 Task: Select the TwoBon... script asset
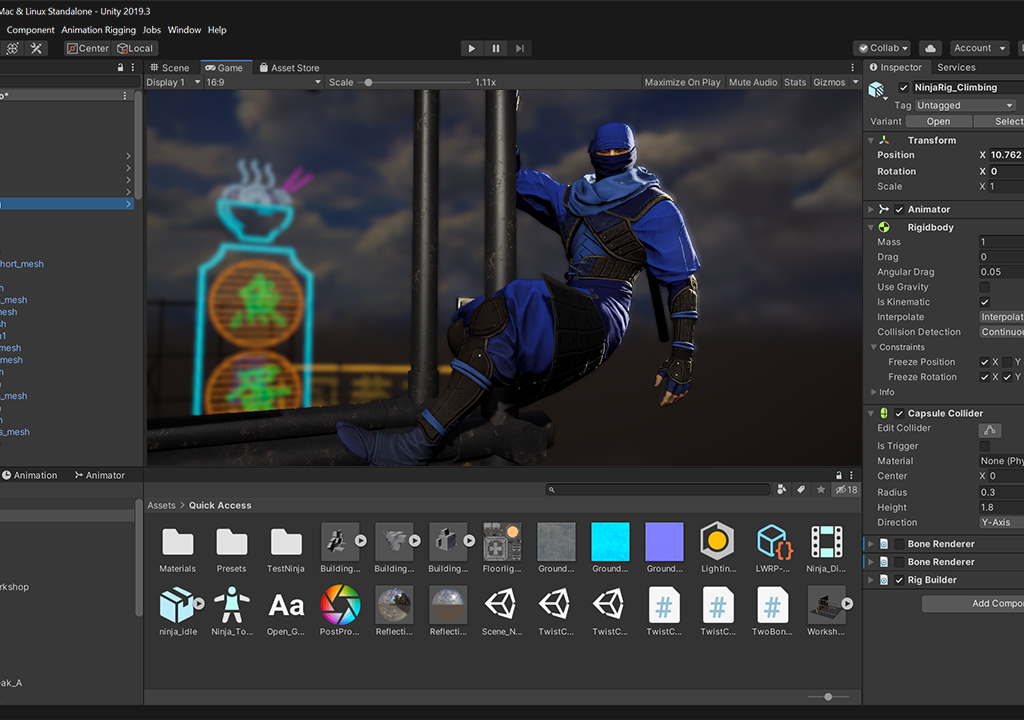point(772,612)
